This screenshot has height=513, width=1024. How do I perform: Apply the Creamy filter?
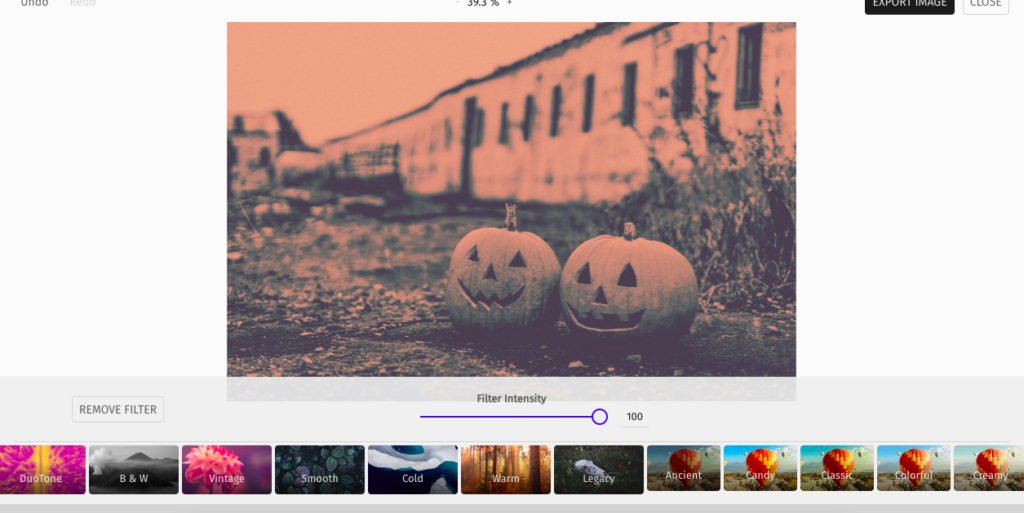[x=989, y=468]
